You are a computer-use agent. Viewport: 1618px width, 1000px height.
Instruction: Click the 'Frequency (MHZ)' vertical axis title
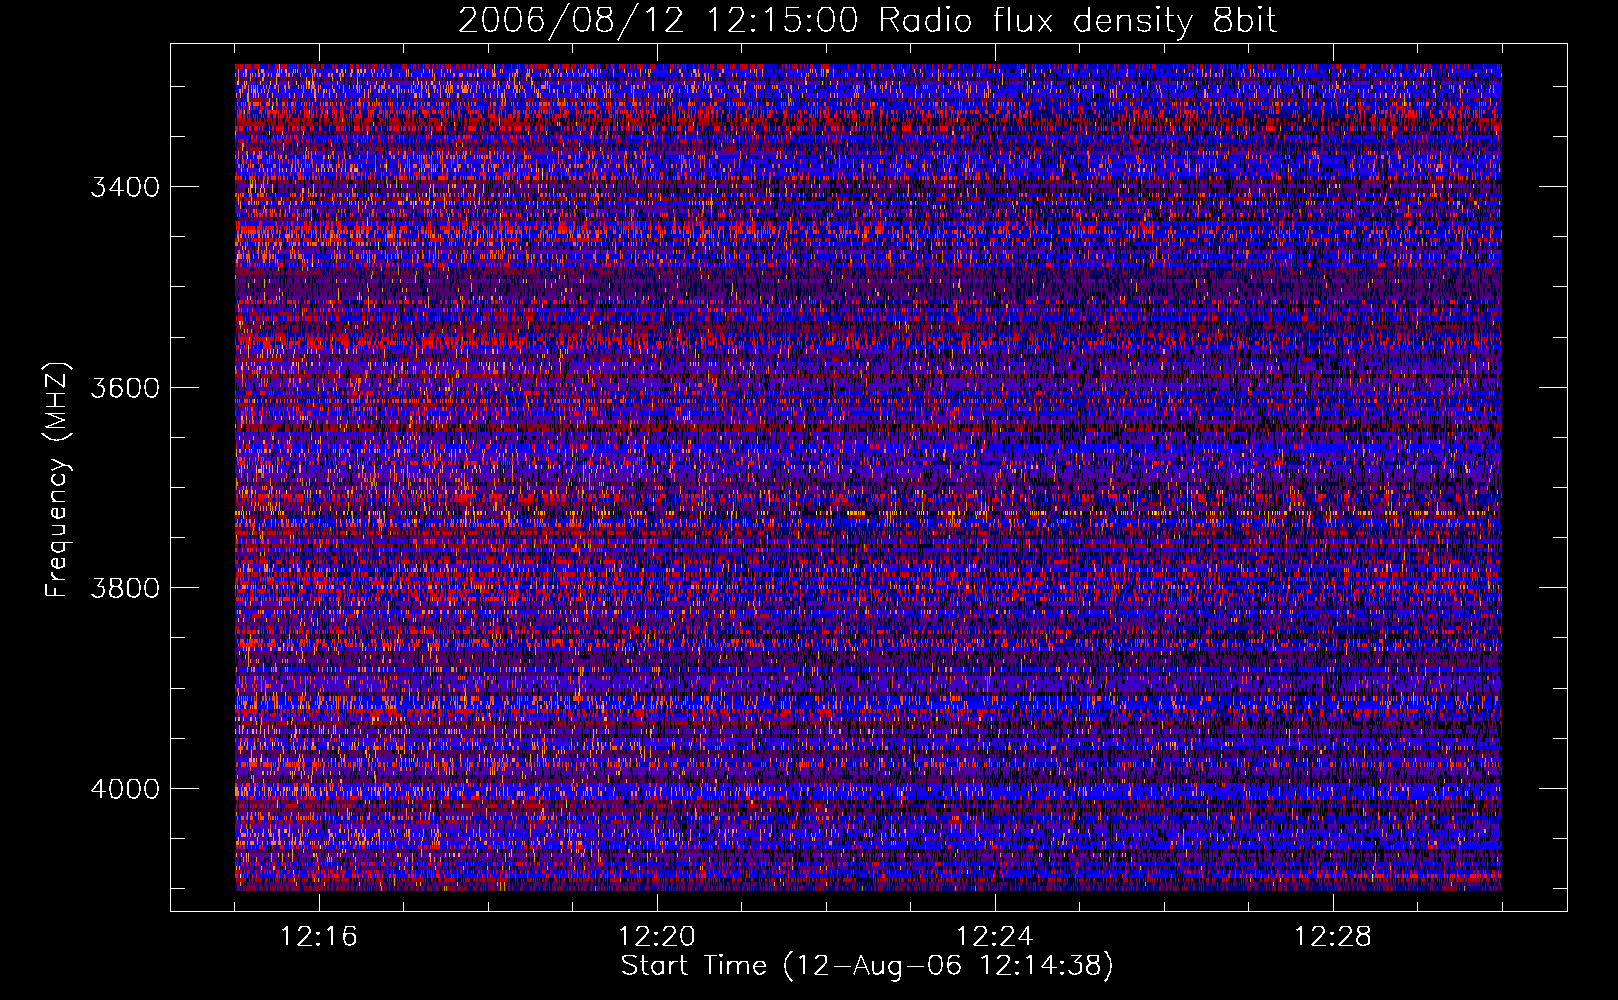point(58,480)
